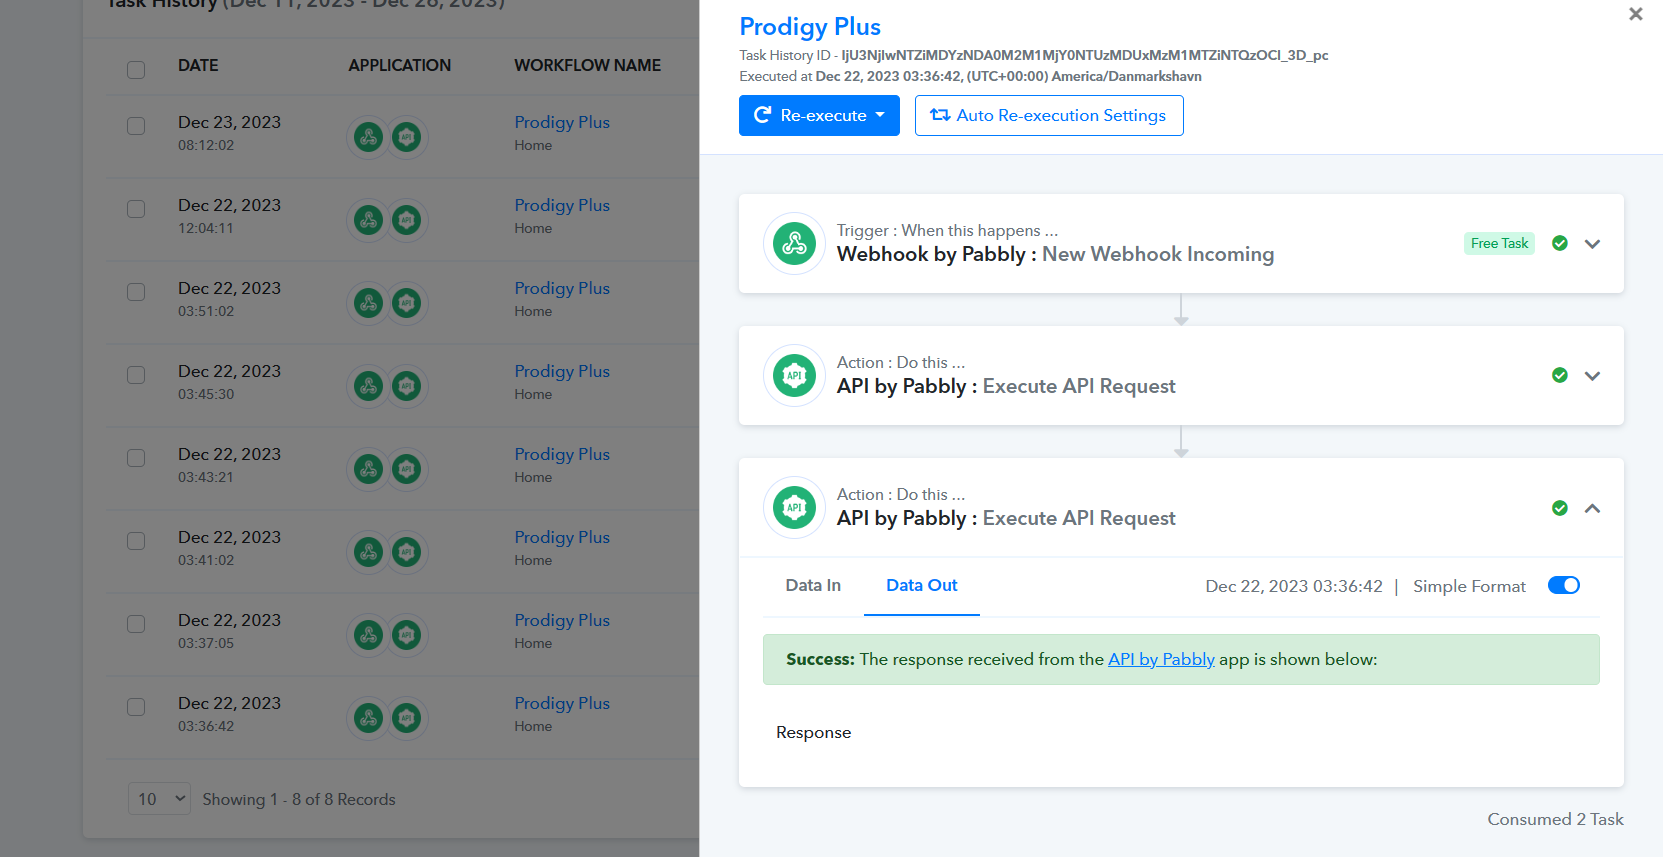This screenshot has height=857, width=1663.
Task: Click success checkmark on Webhook trigger step
Action: pyautogui.click(x=1560, y=243)
